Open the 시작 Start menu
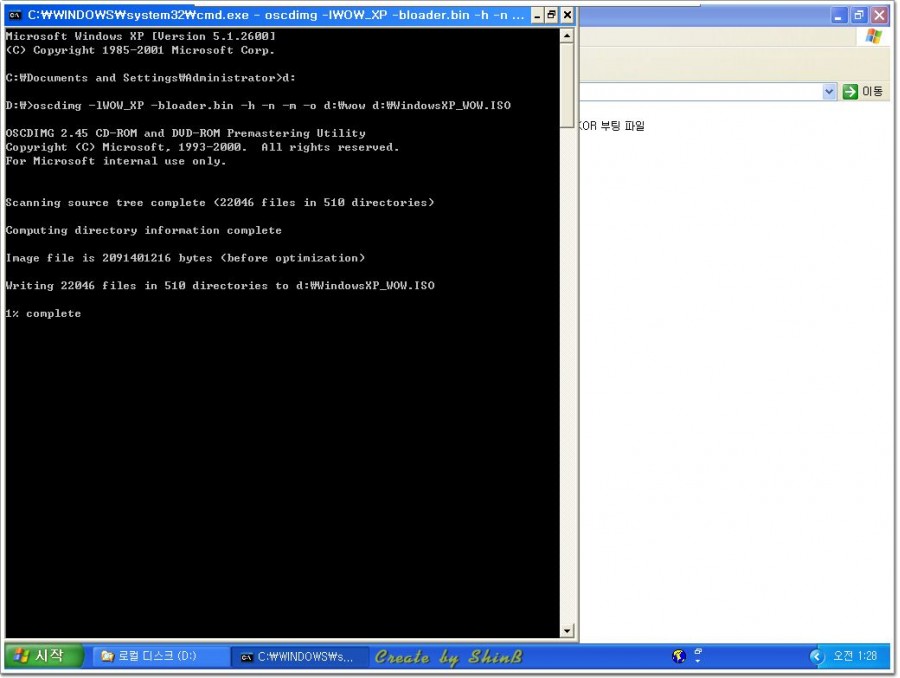This screenshot has height=678, width=900. tap(44, 656)
